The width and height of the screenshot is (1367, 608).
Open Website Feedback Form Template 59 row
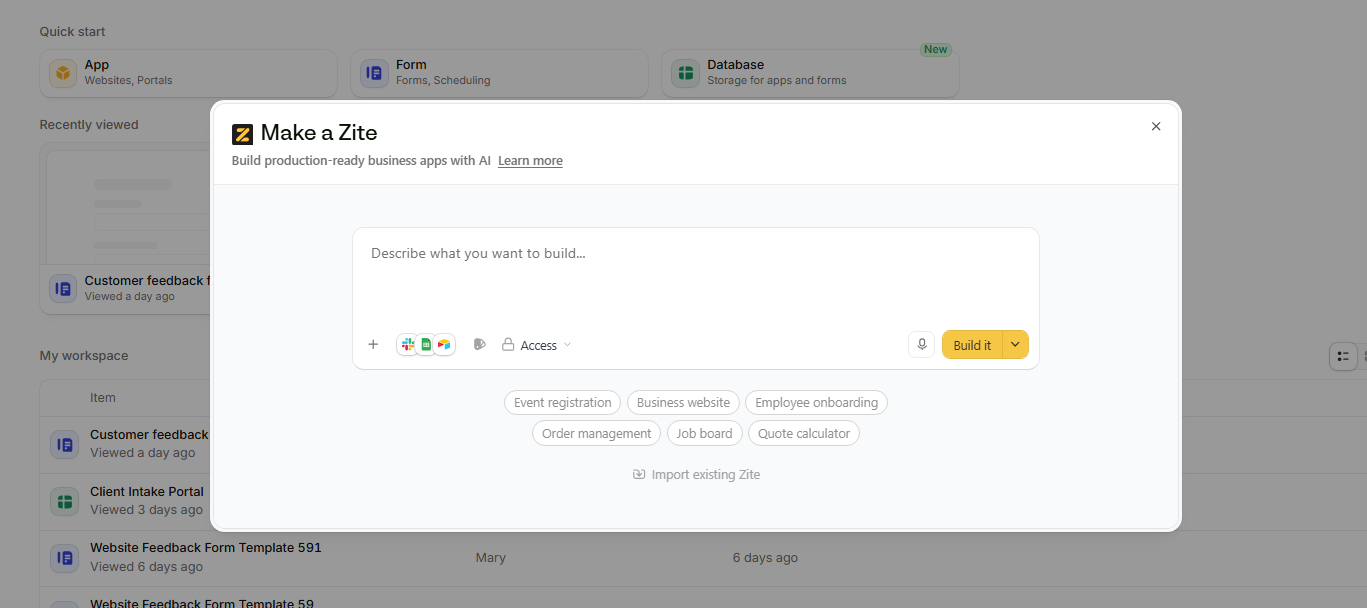[x=703, y=598]
